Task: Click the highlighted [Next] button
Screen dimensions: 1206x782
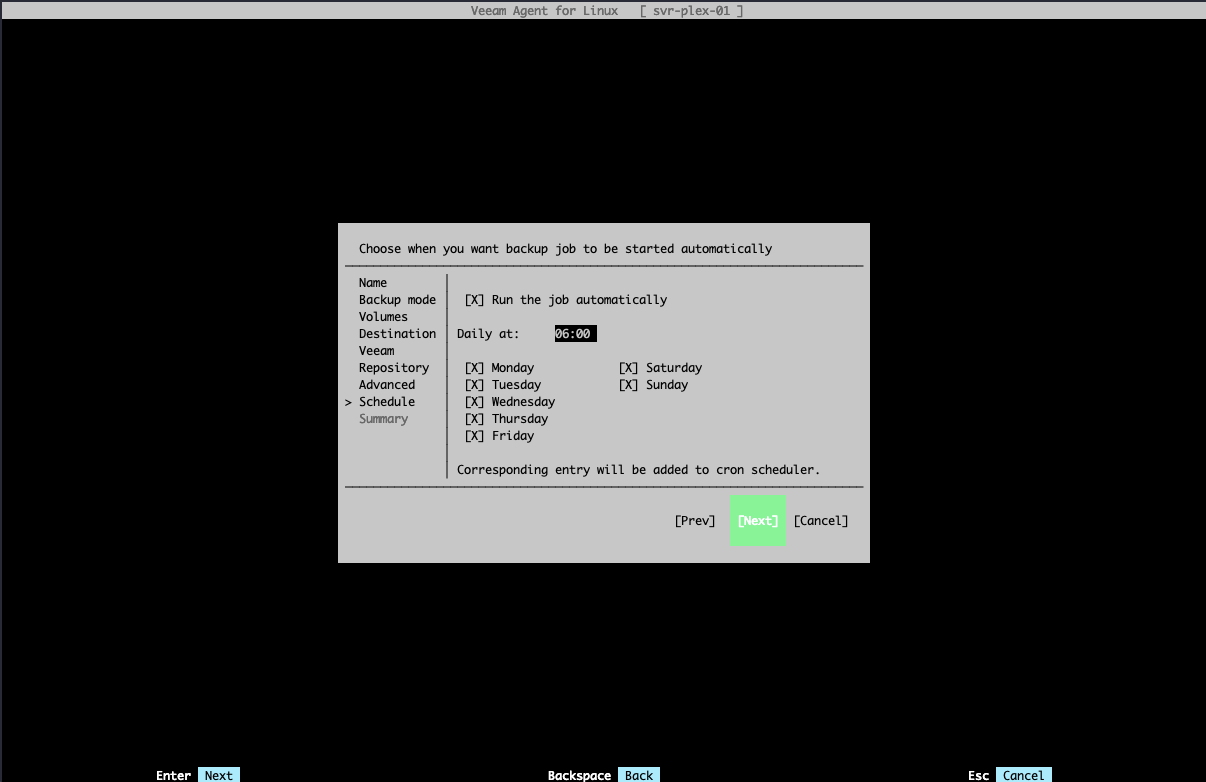Action: pyautogui.click(x=758, y=521)
